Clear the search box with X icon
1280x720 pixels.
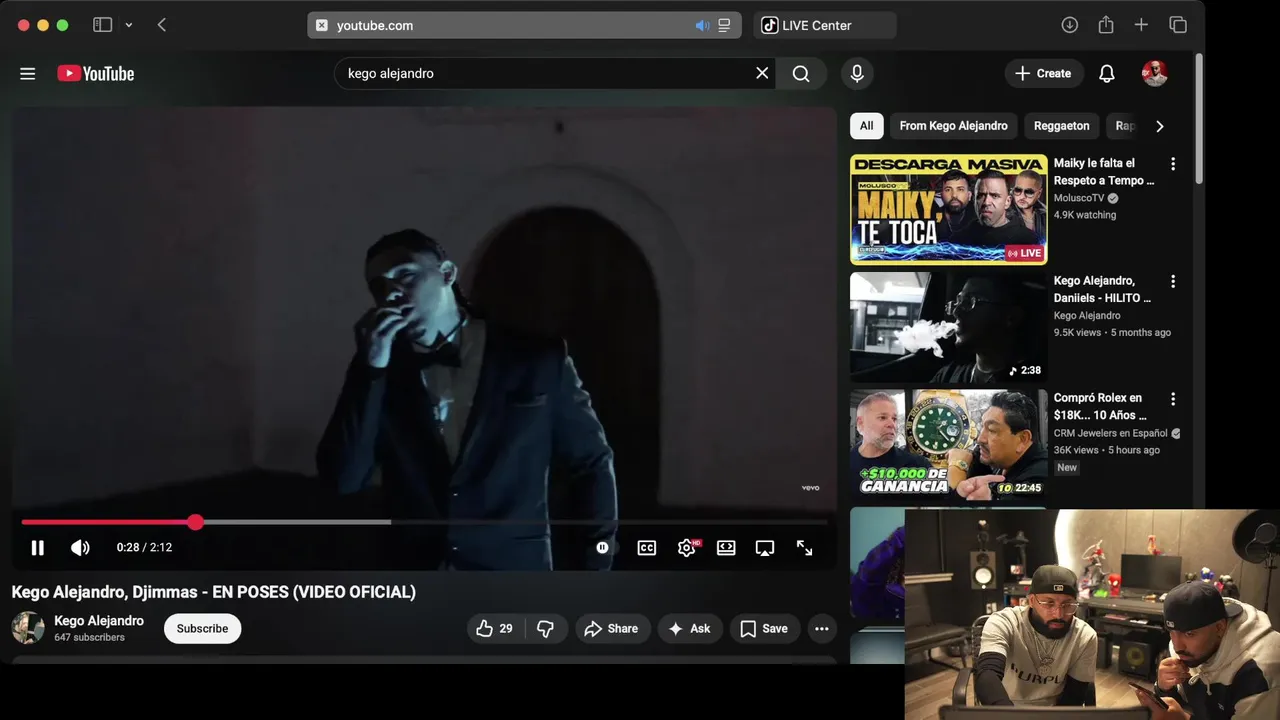(762, 73)
